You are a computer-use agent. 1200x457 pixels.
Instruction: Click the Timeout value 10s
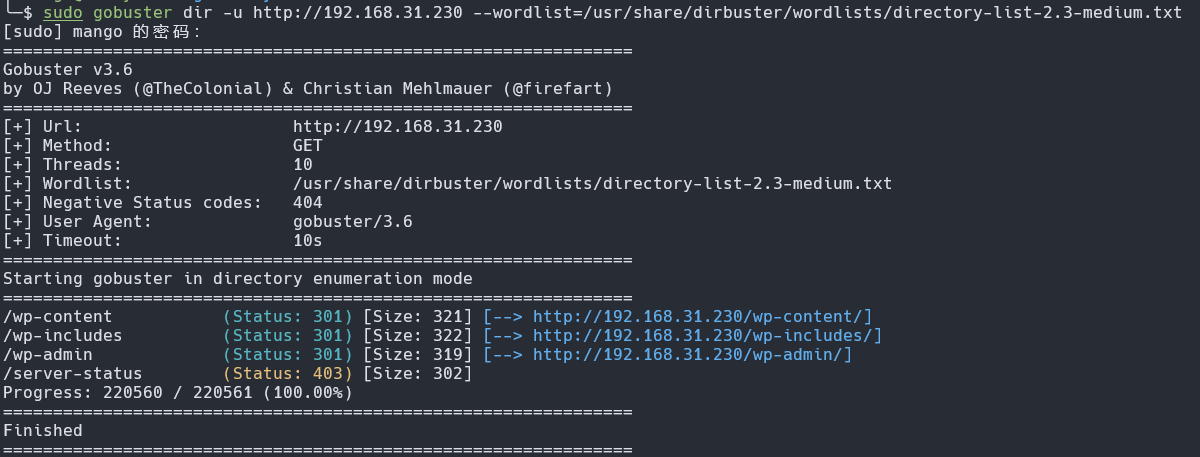(308, 241)
